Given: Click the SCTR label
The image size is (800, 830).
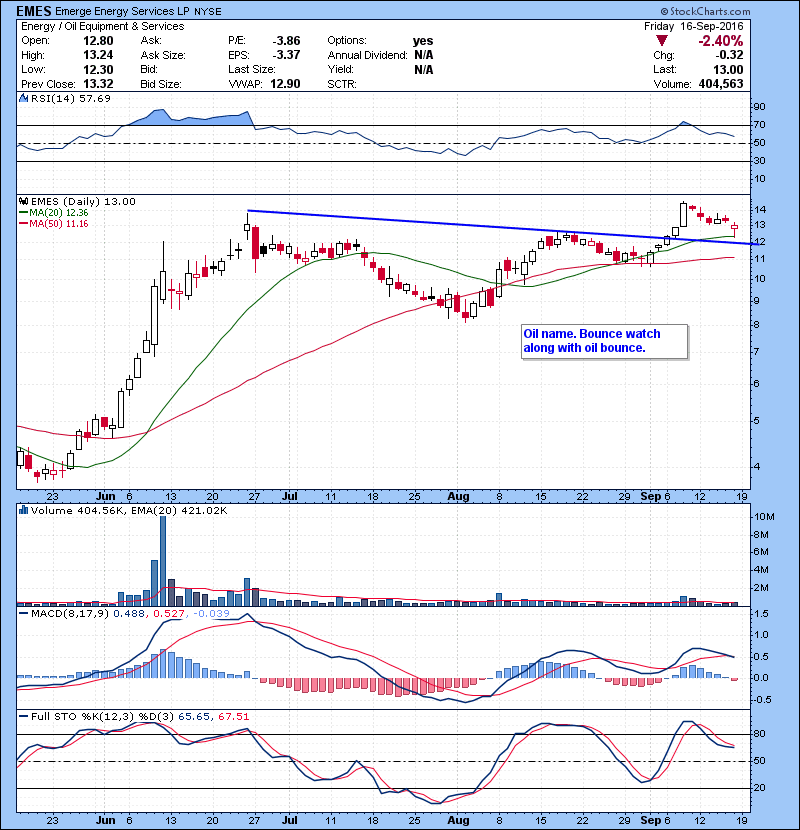Looking at the screenshot, I should pyautogui.click(x=342, y=84).
